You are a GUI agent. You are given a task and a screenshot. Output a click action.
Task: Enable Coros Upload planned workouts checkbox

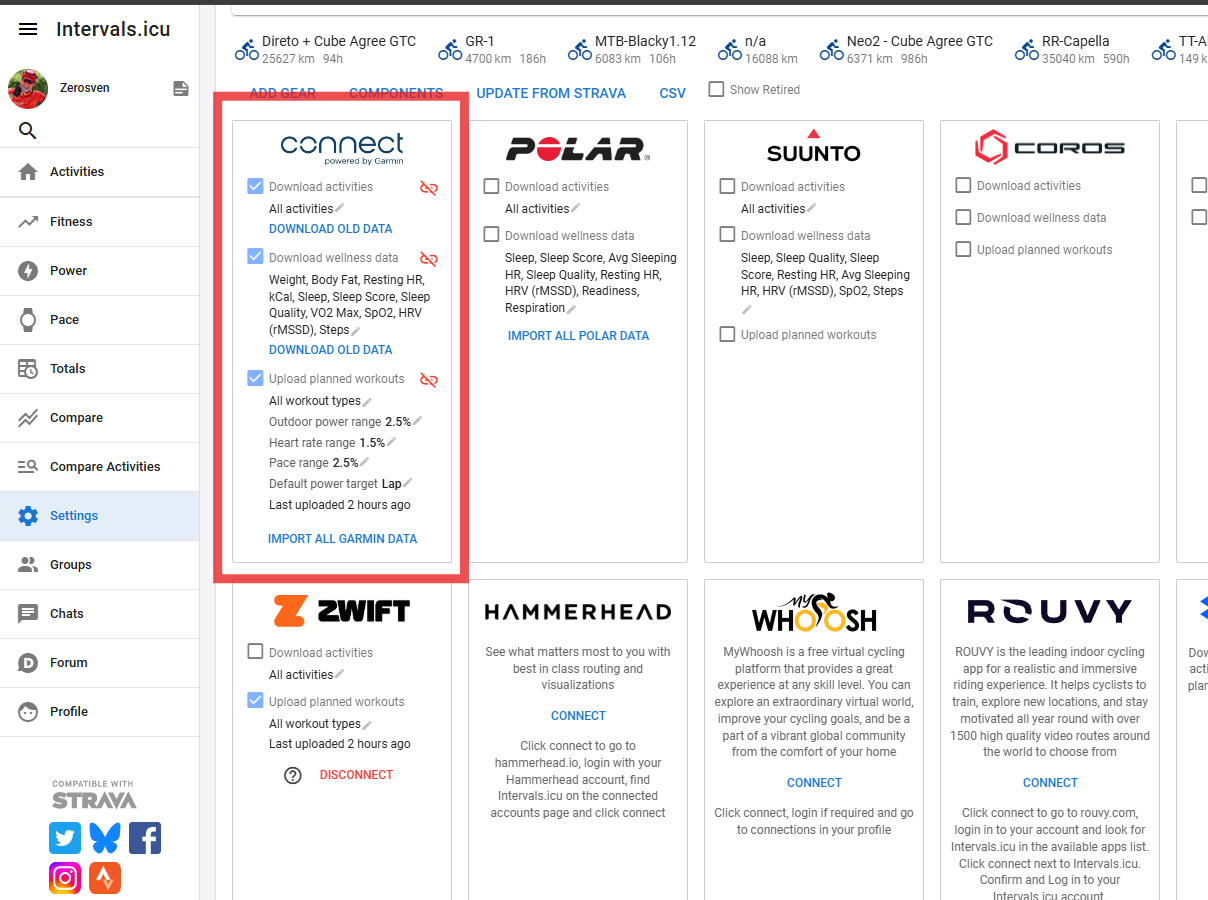(x=963, y=250)
